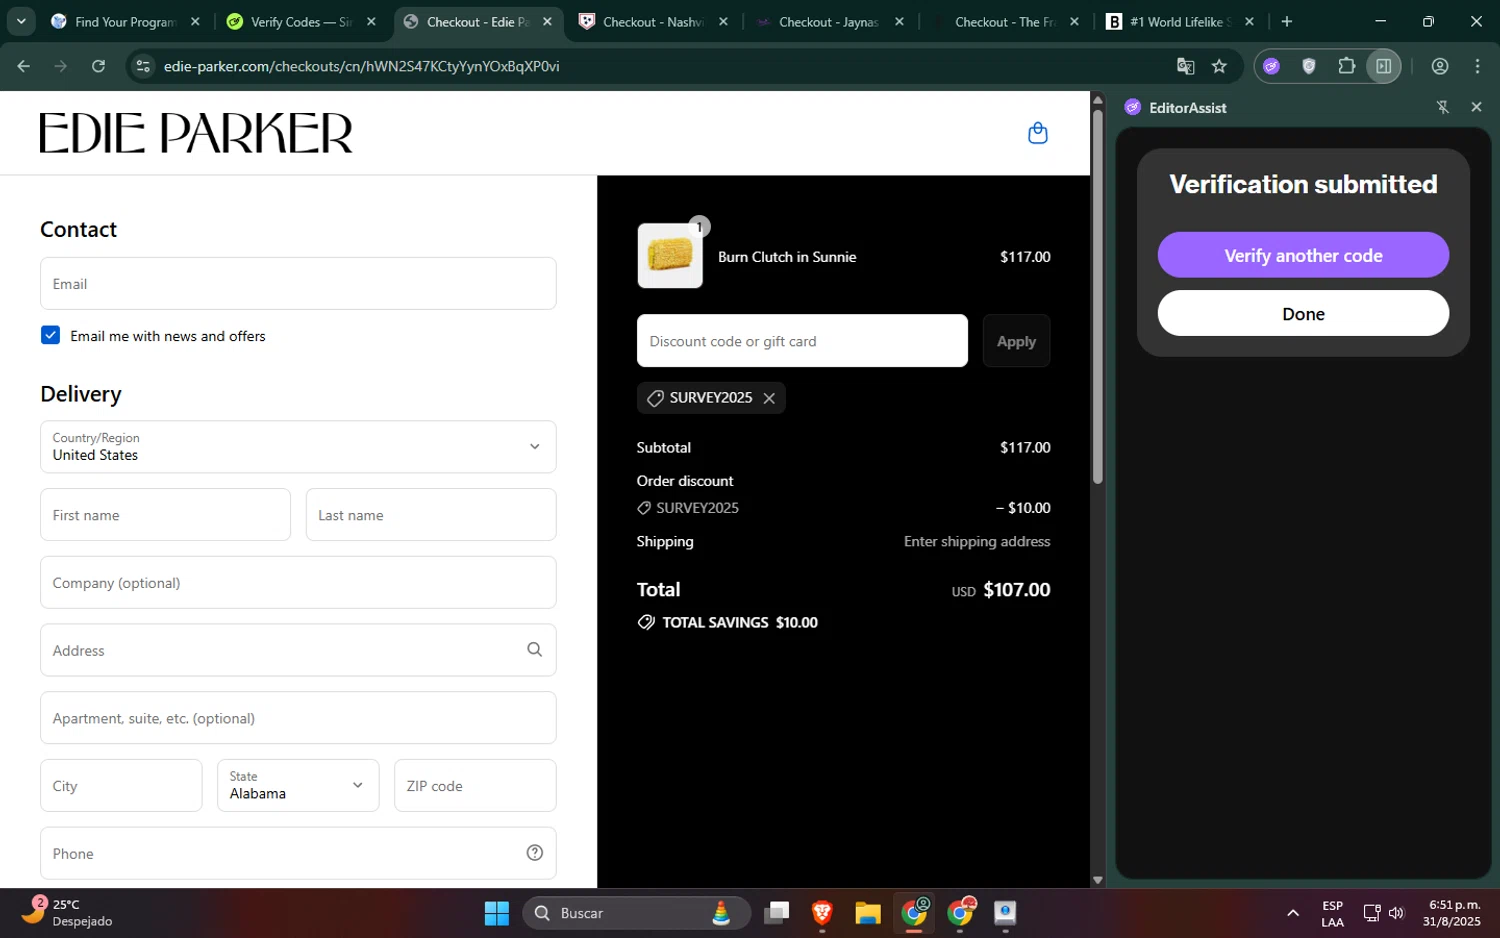Click the browser back arrow

[24, 66]
